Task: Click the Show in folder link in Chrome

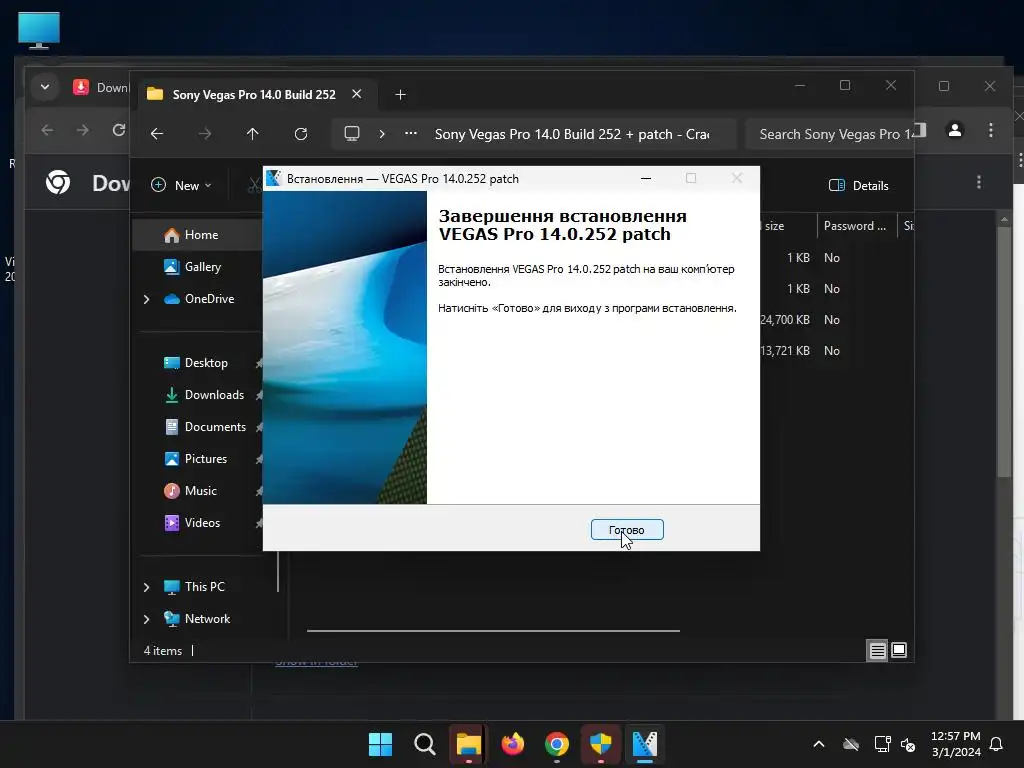Action: (x=316, y=664)
